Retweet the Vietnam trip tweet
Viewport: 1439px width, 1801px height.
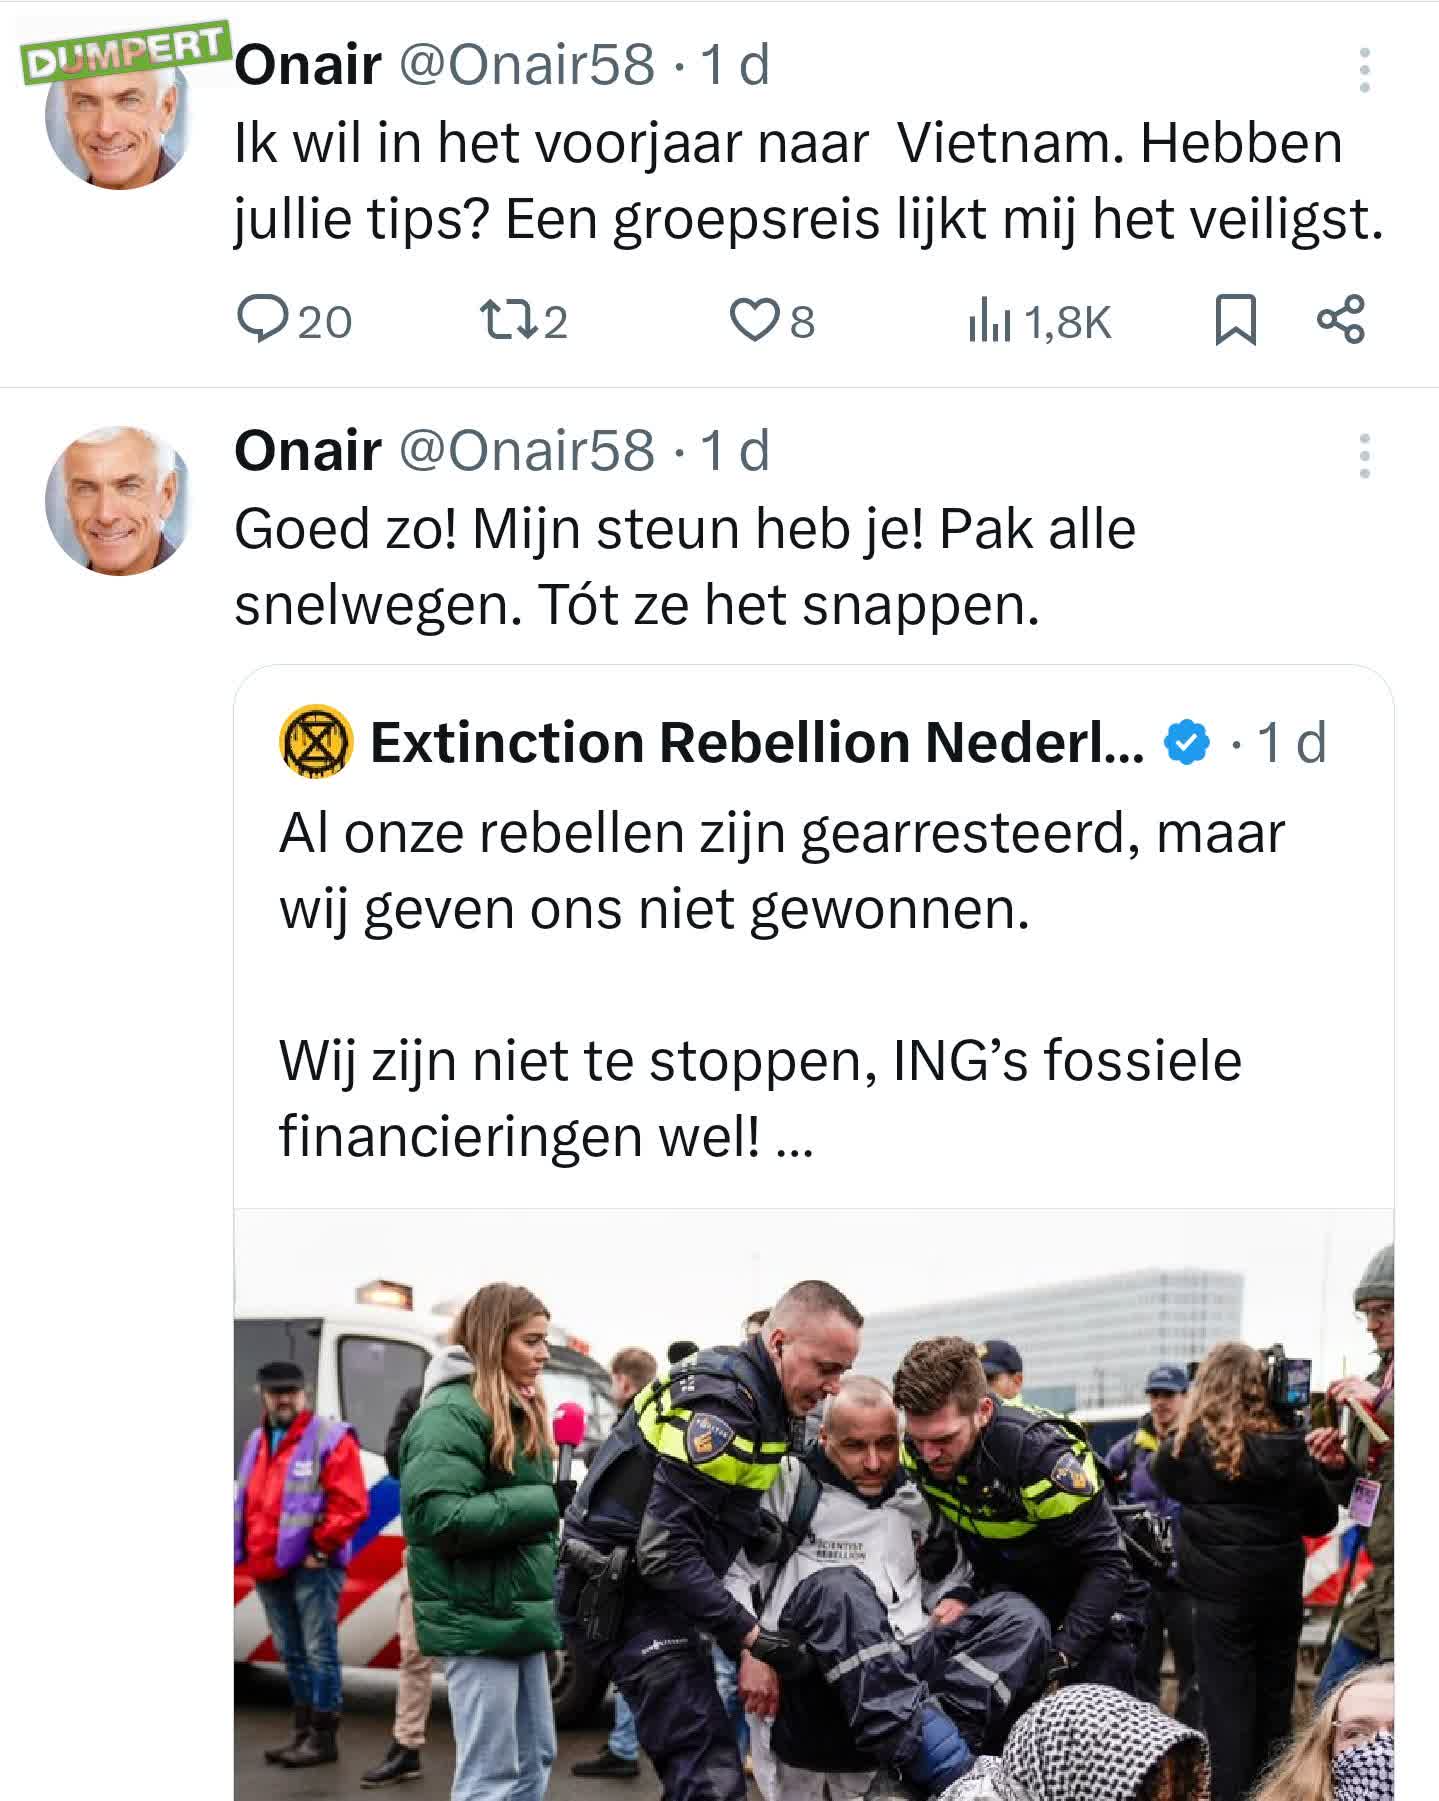coord(524,322)
